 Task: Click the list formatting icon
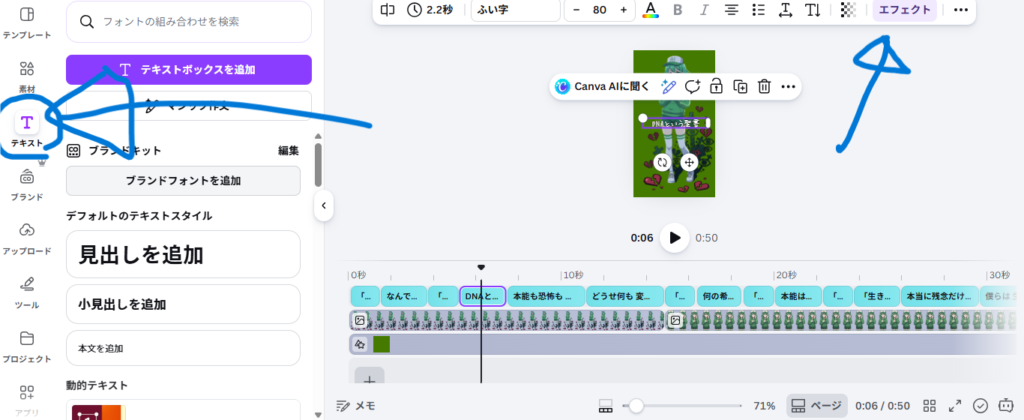pyautogui.click(x=758, y=10)
